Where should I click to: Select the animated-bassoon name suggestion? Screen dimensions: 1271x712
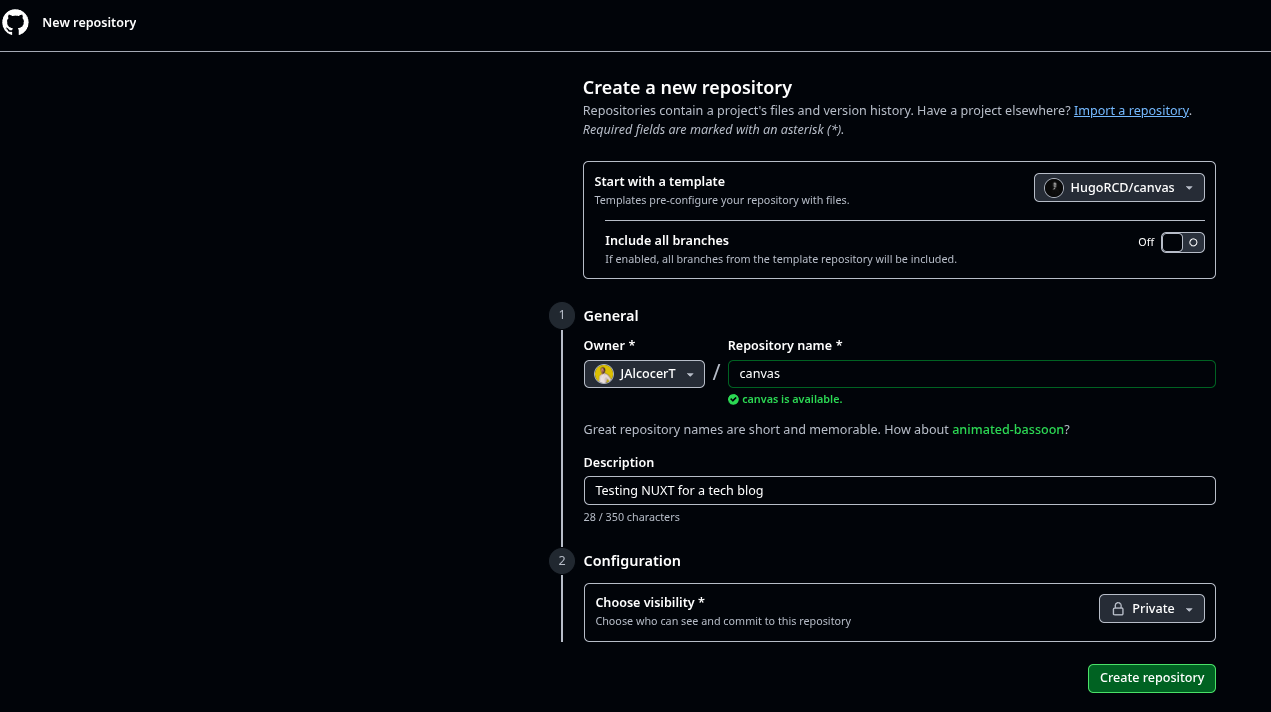point(1007,429)
